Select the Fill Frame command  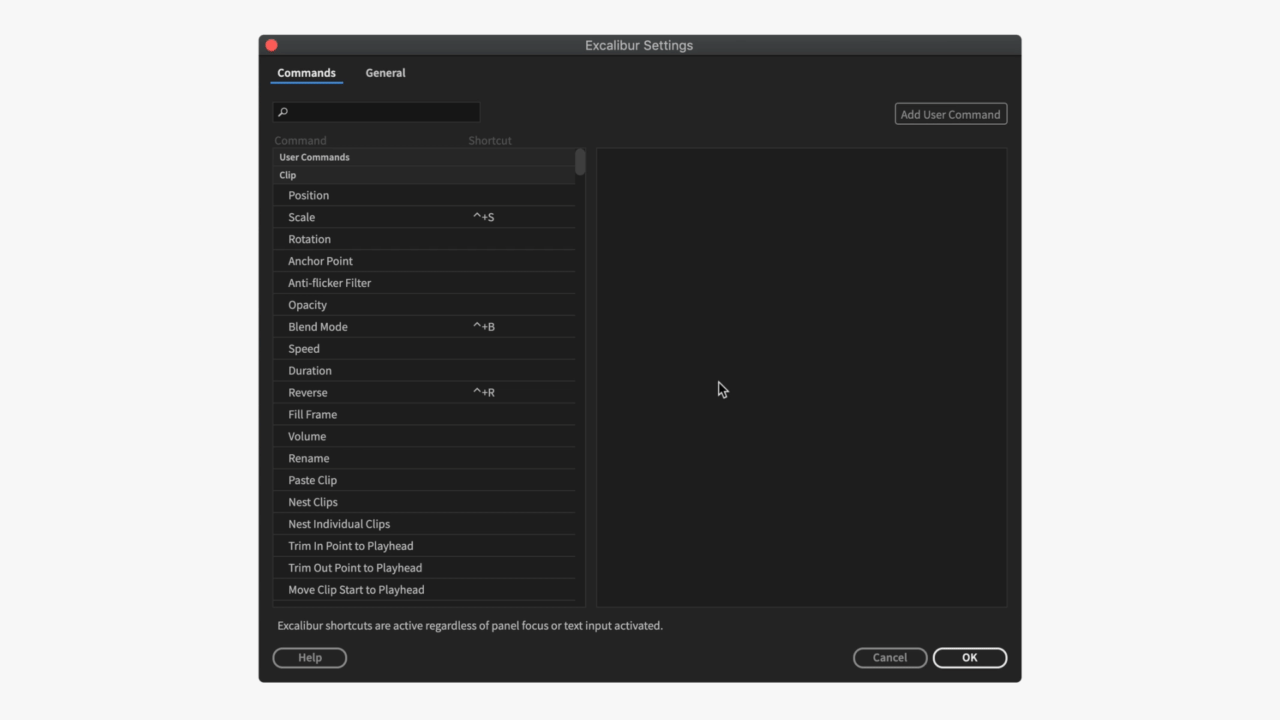[424, 415]
